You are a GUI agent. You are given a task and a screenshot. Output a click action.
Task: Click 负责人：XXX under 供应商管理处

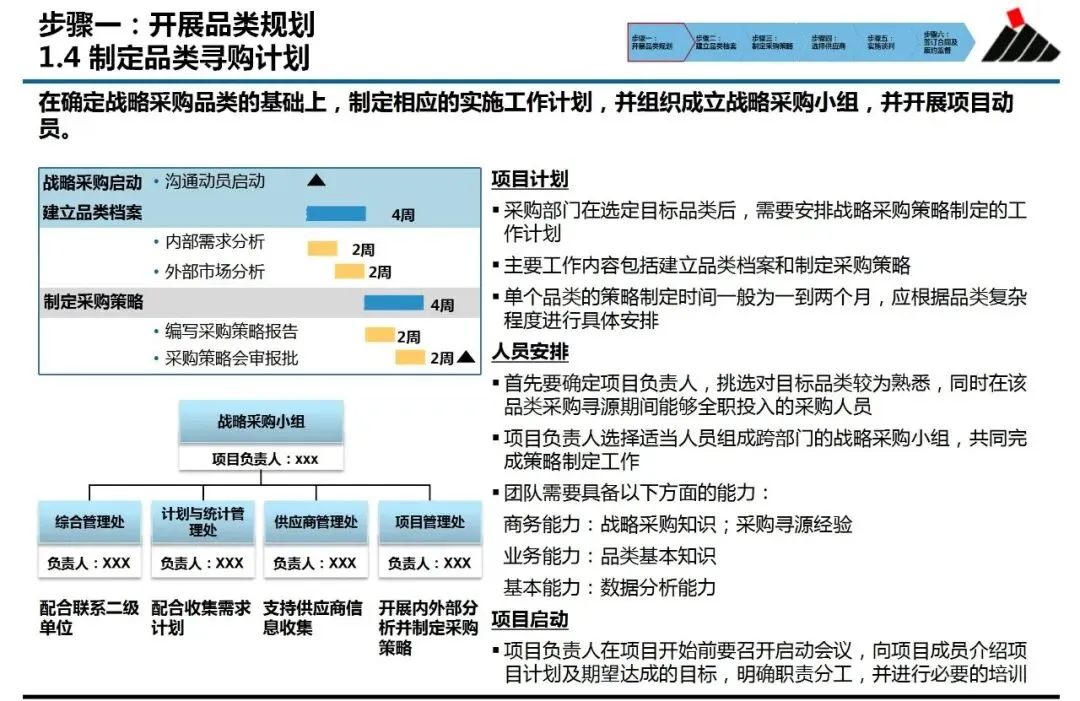pos(315,563)
